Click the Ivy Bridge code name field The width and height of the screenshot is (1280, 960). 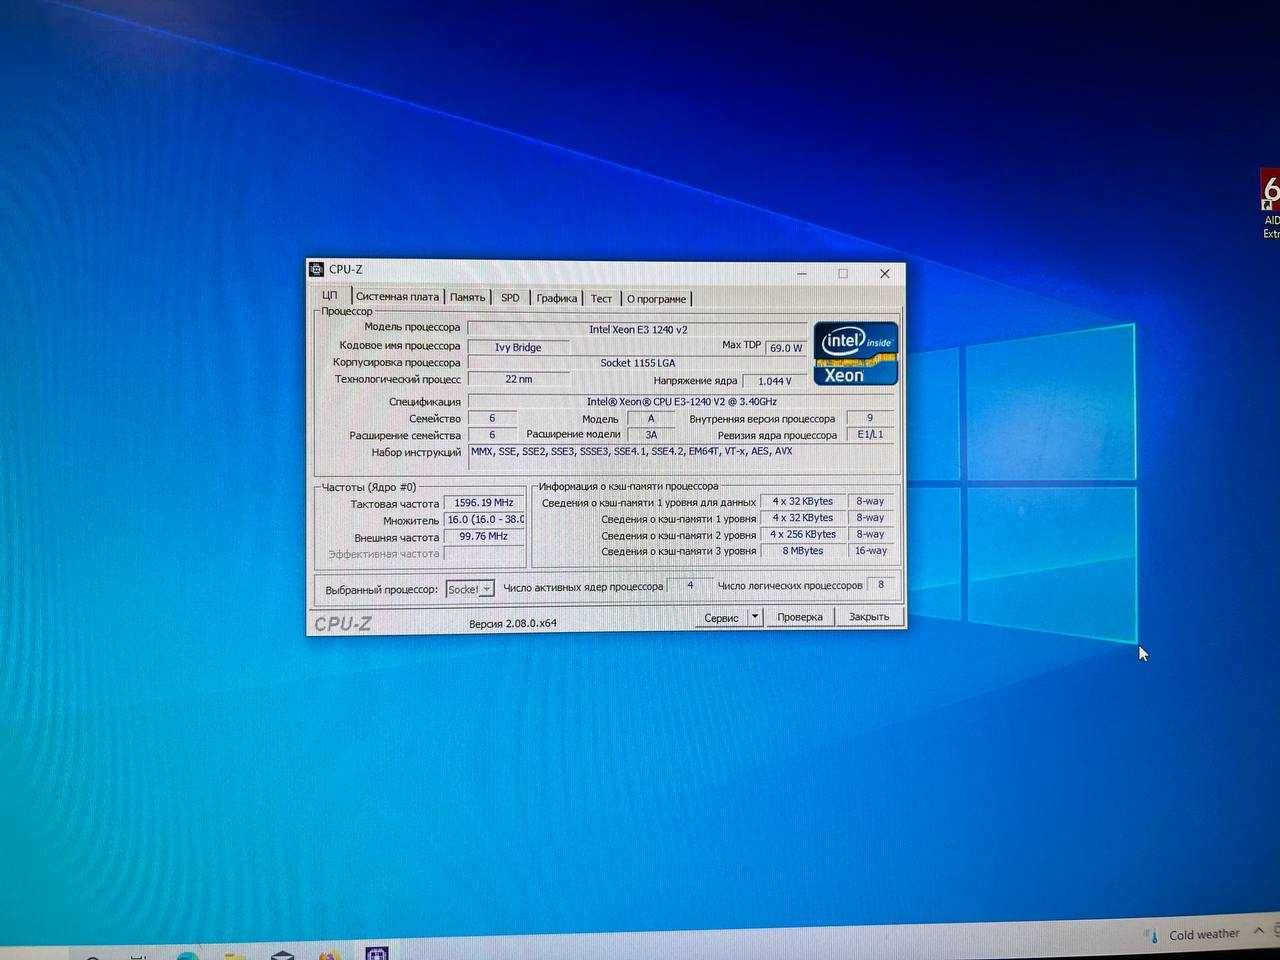(x=518, y=347)
